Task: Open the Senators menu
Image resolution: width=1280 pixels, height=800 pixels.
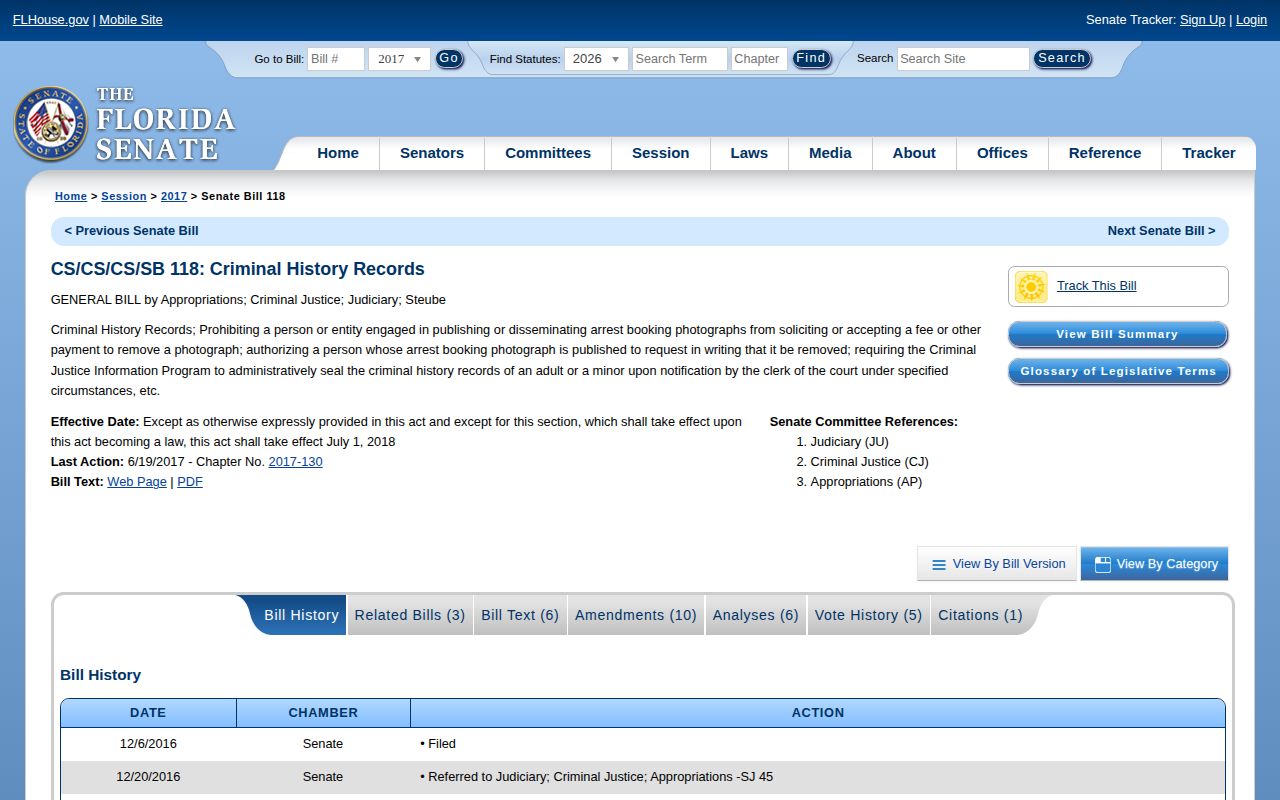Action: coord(432,153)
